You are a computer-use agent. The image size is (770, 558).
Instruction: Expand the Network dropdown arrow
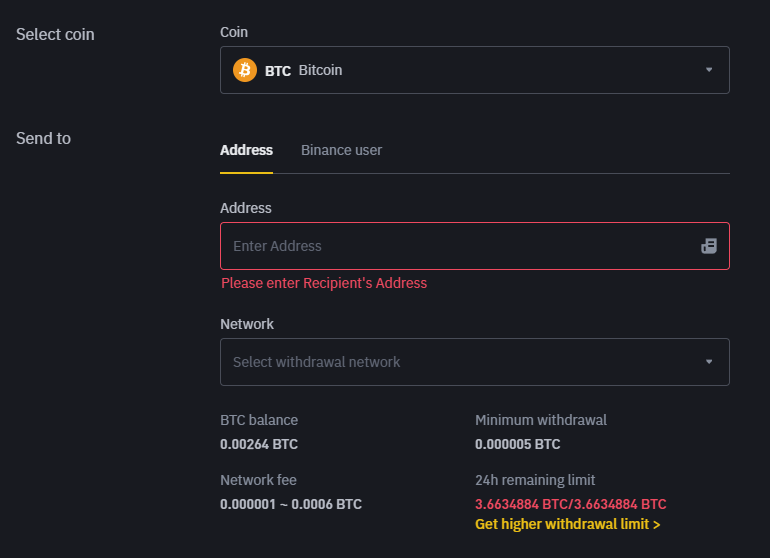coord(709,362)
